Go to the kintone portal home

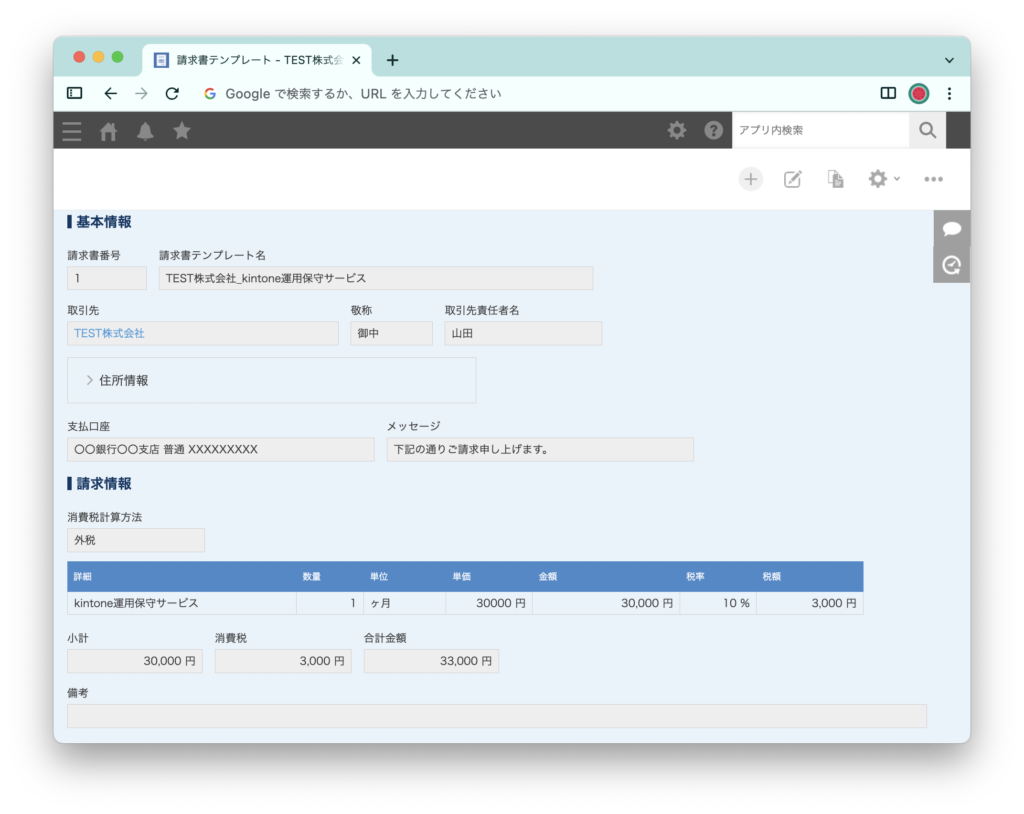click(108, 131)
